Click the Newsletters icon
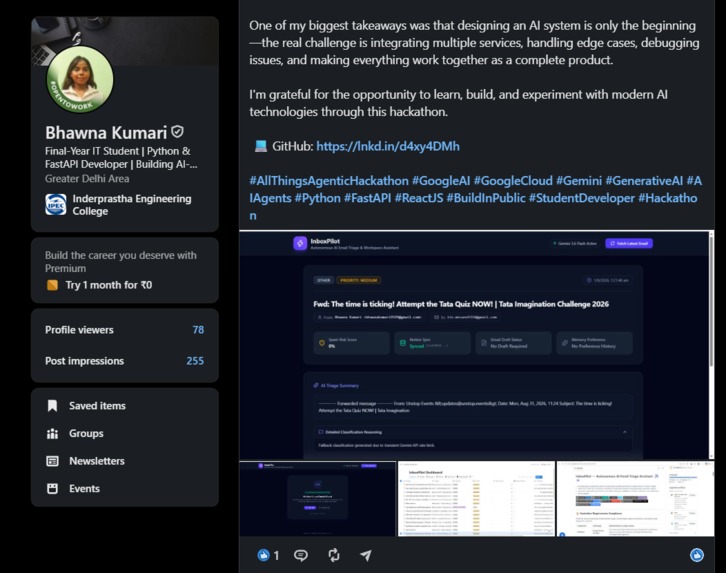 (x=52, y=461)
